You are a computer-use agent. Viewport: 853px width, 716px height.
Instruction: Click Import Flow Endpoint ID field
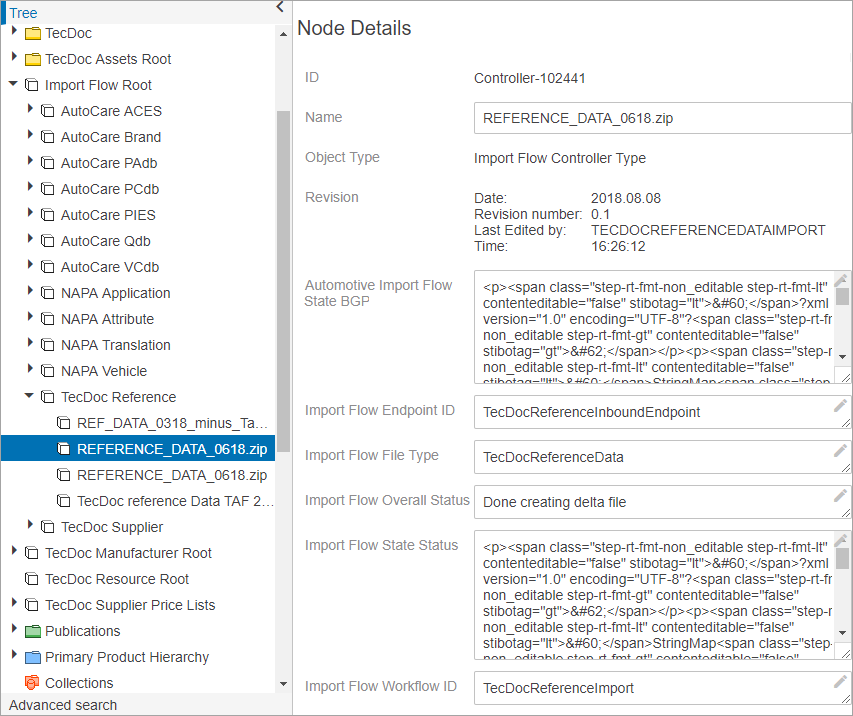[662, 412]
